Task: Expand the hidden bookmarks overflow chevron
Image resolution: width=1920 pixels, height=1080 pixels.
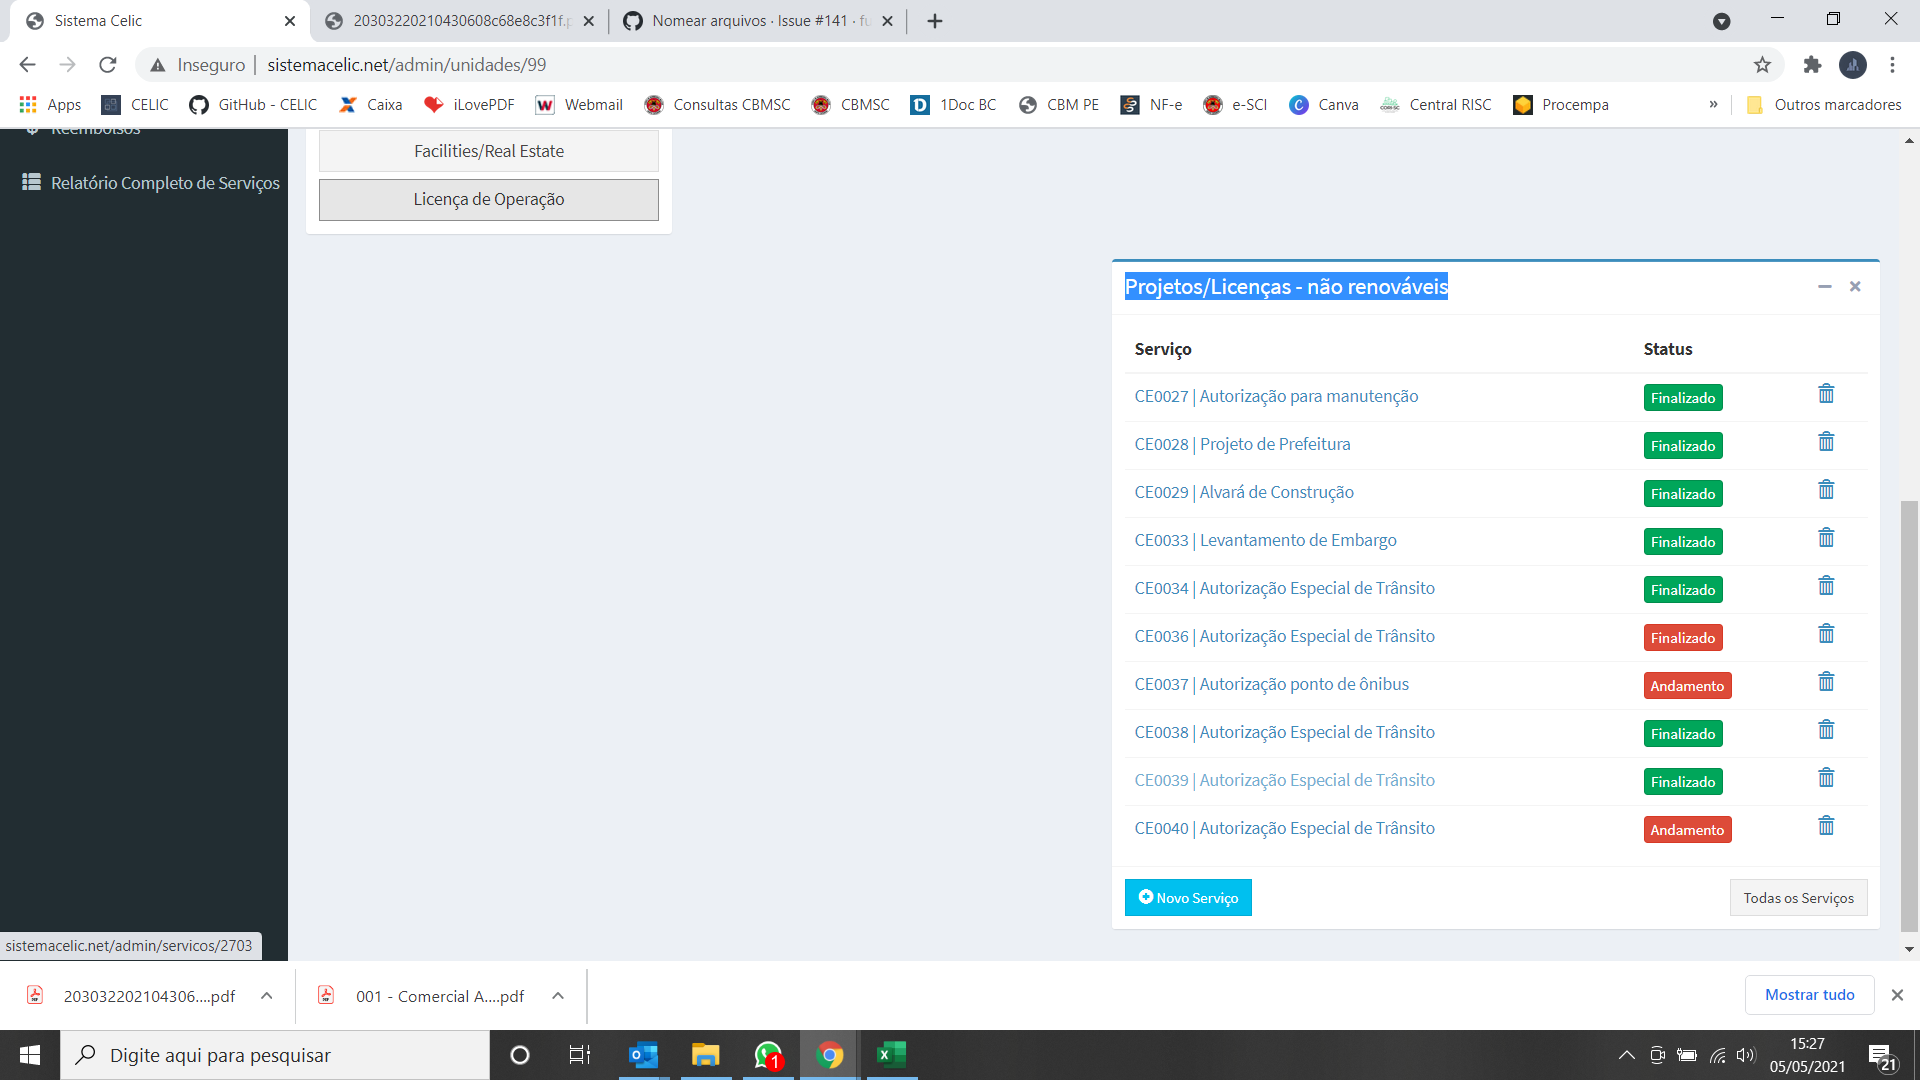Action: tap(1714, 104)
